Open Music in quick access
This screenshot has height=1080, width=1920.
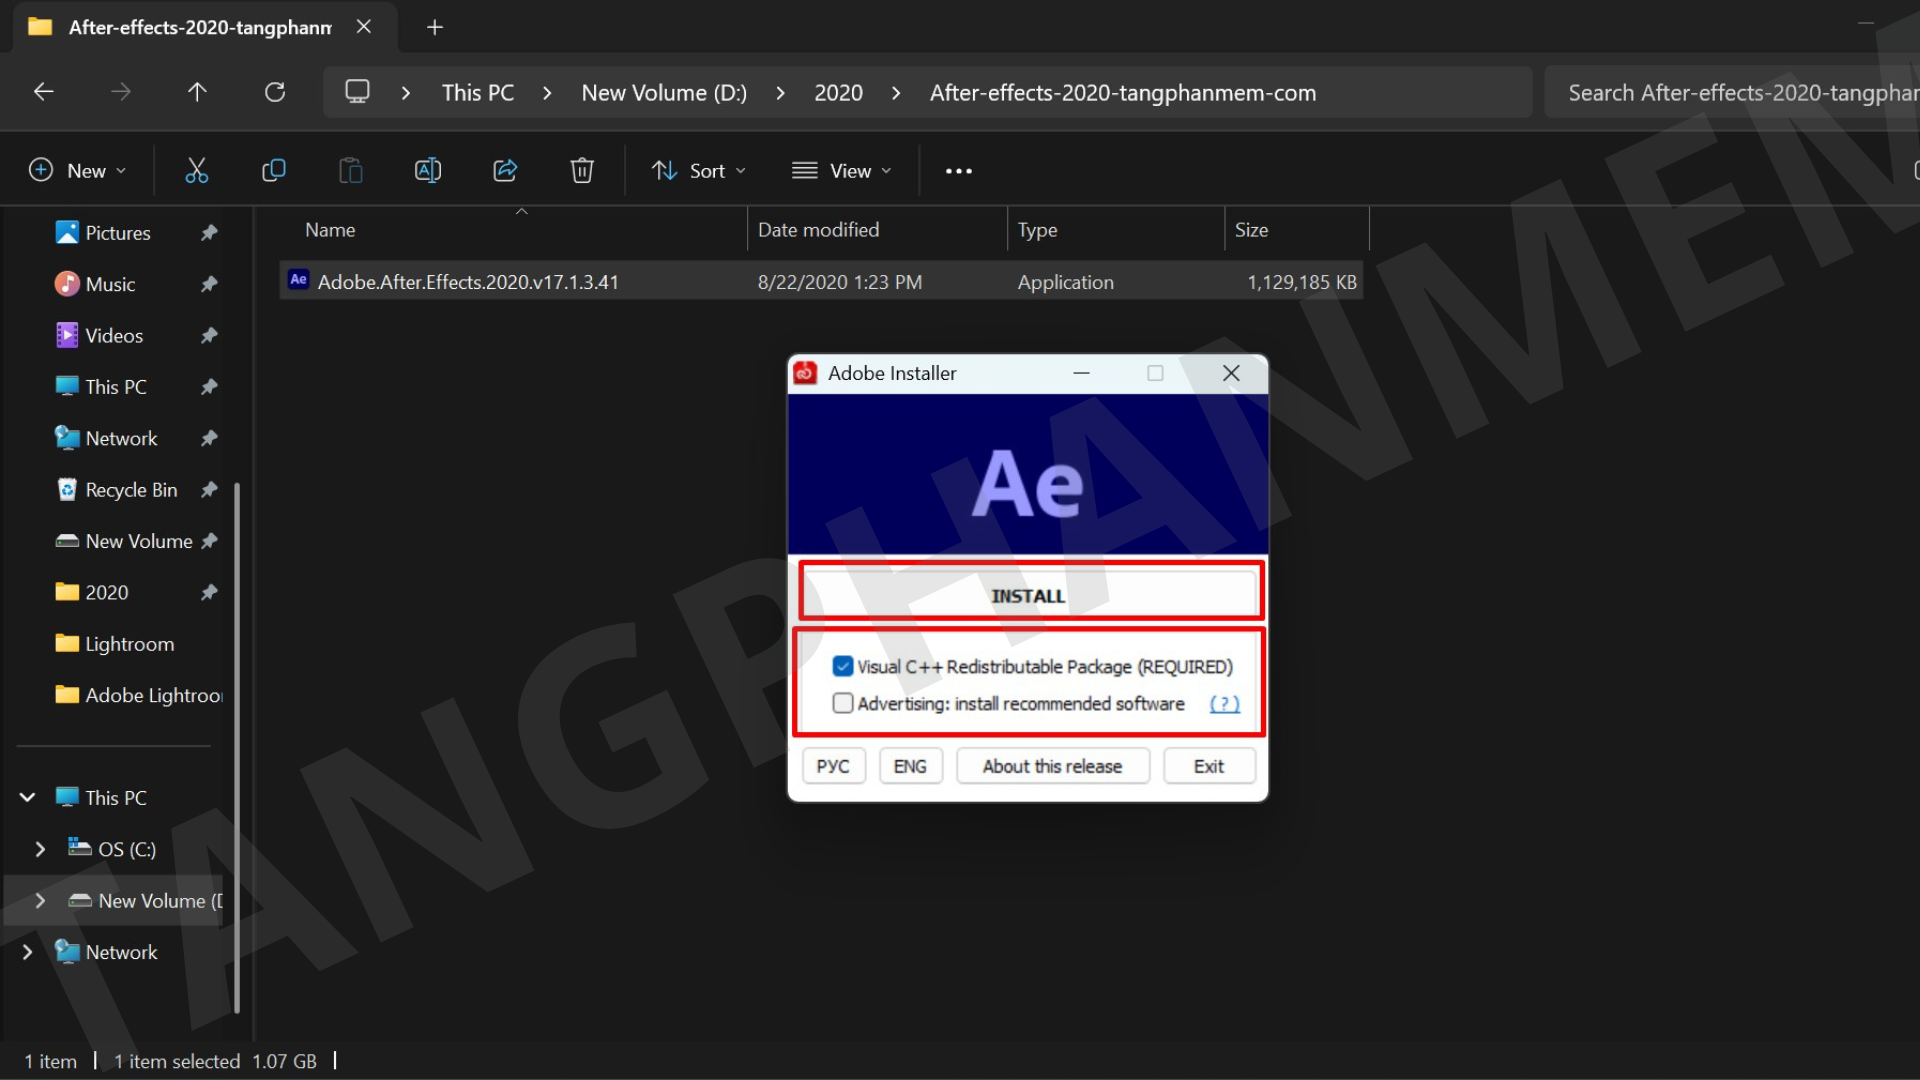(110, 284)
